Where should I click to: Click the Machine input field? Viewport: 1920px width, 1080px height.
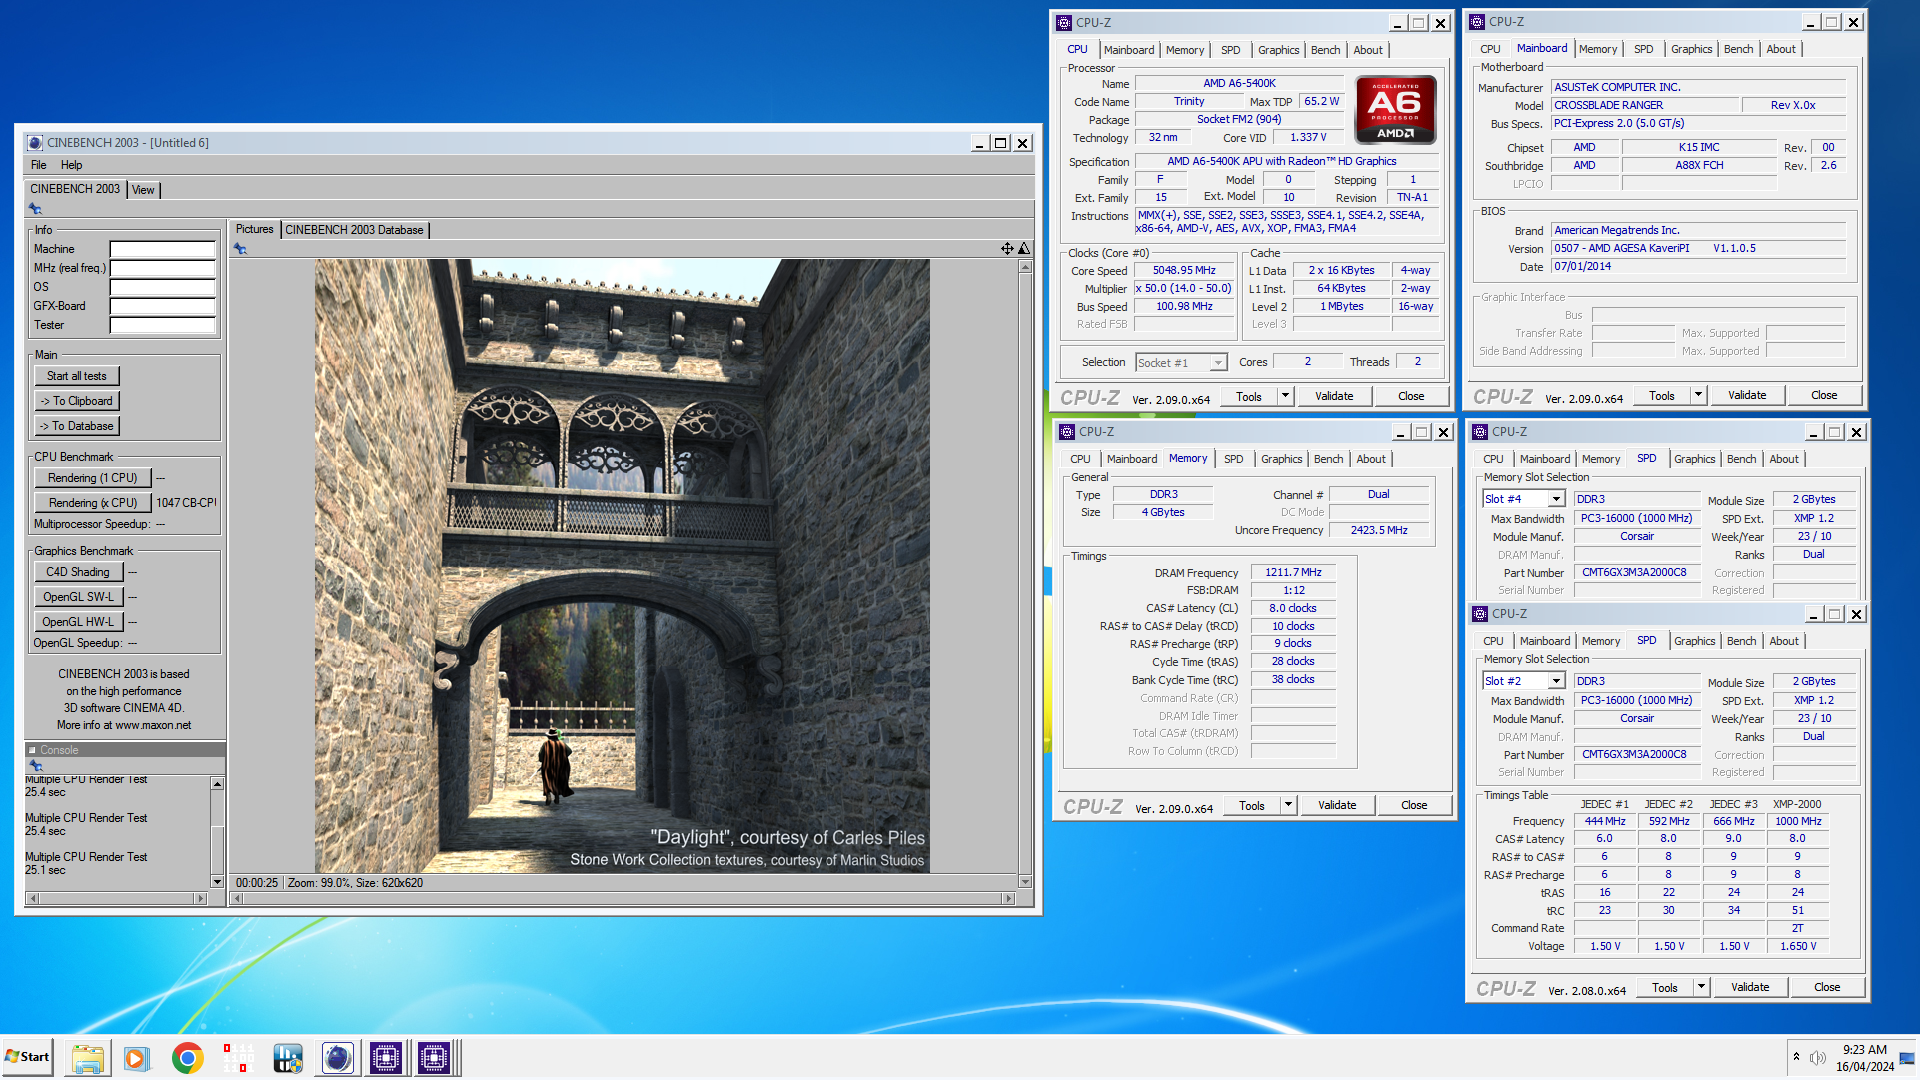tap(162, 249)
